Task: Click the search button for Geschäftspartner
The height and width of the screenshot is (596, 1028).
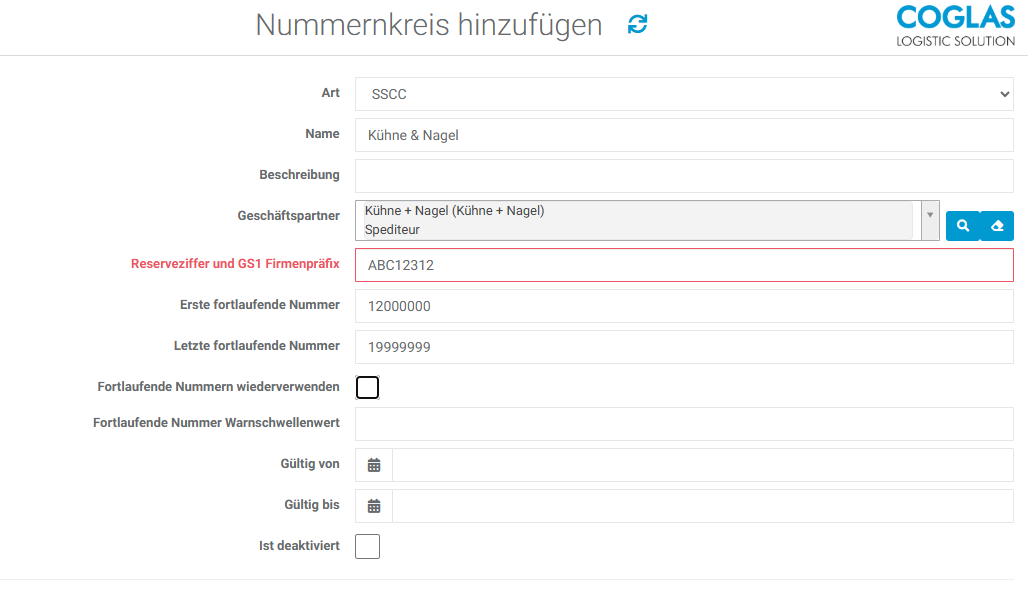Action: pos(962,226)
